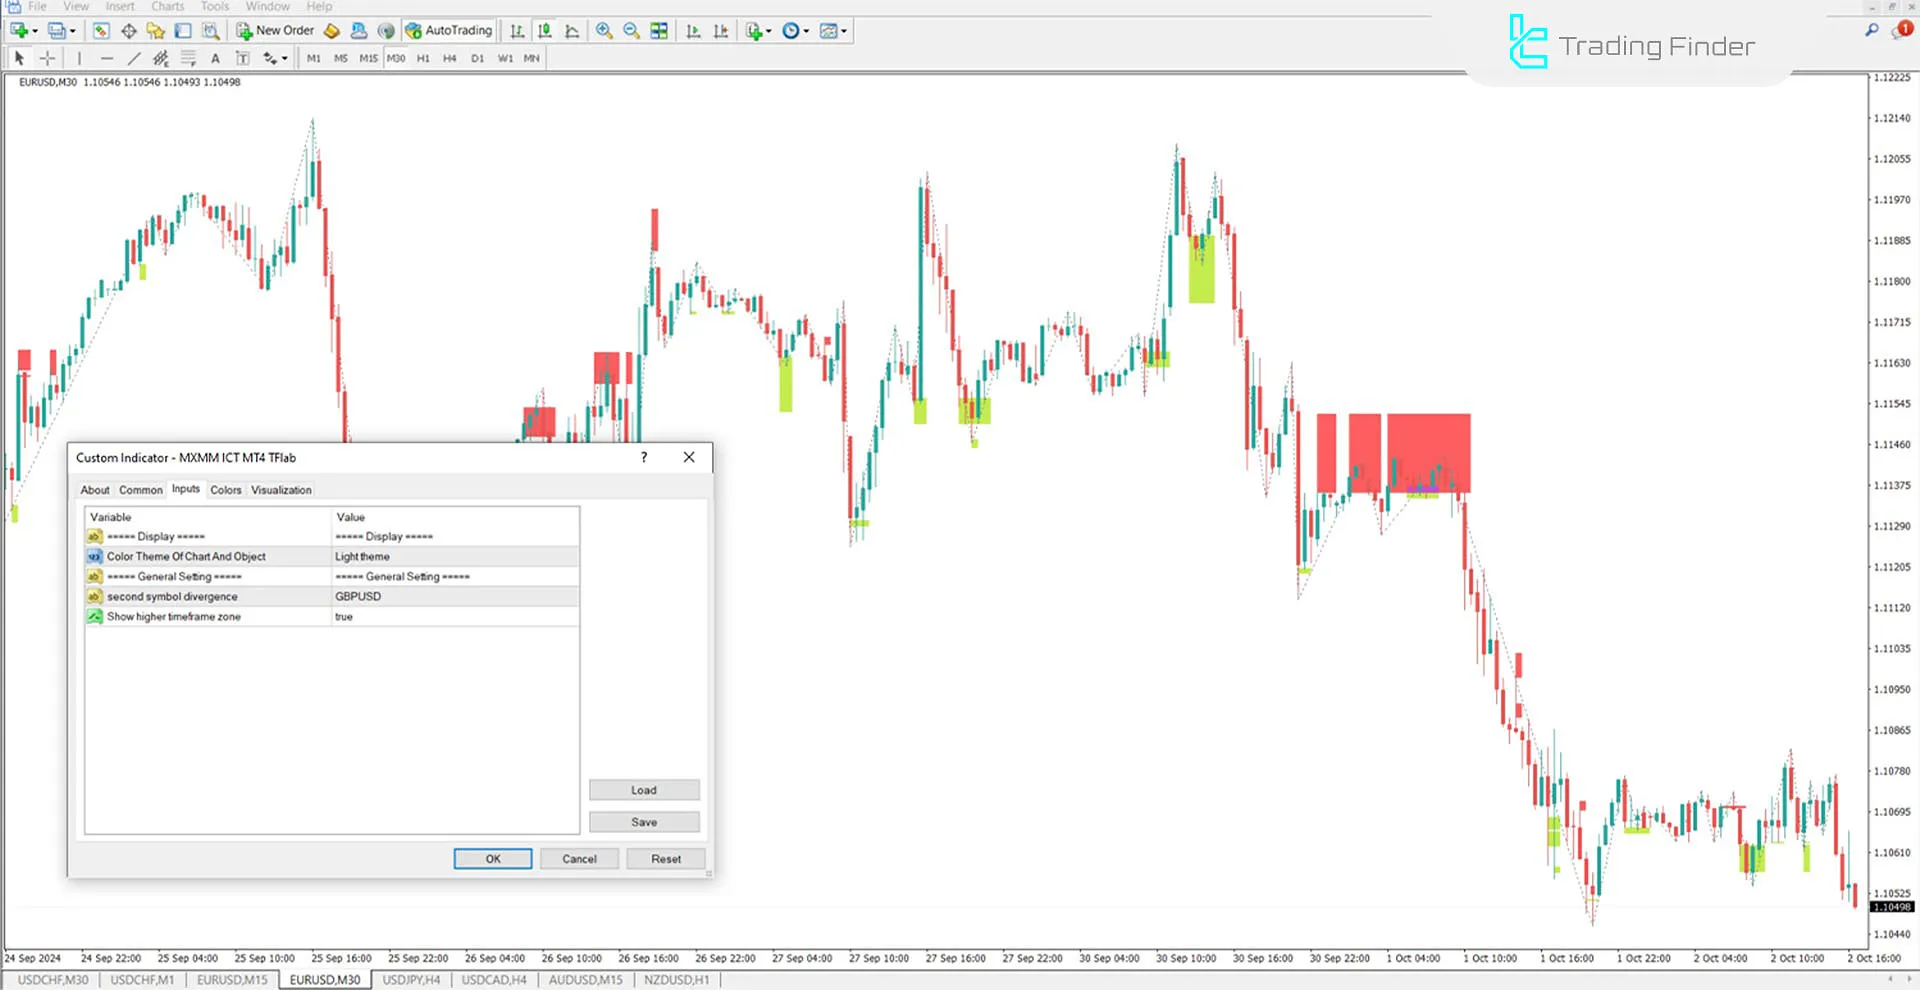Click the large red zone on chart
The width and height of the screenshot is (1920, 990).
[x=1428, y=450]
